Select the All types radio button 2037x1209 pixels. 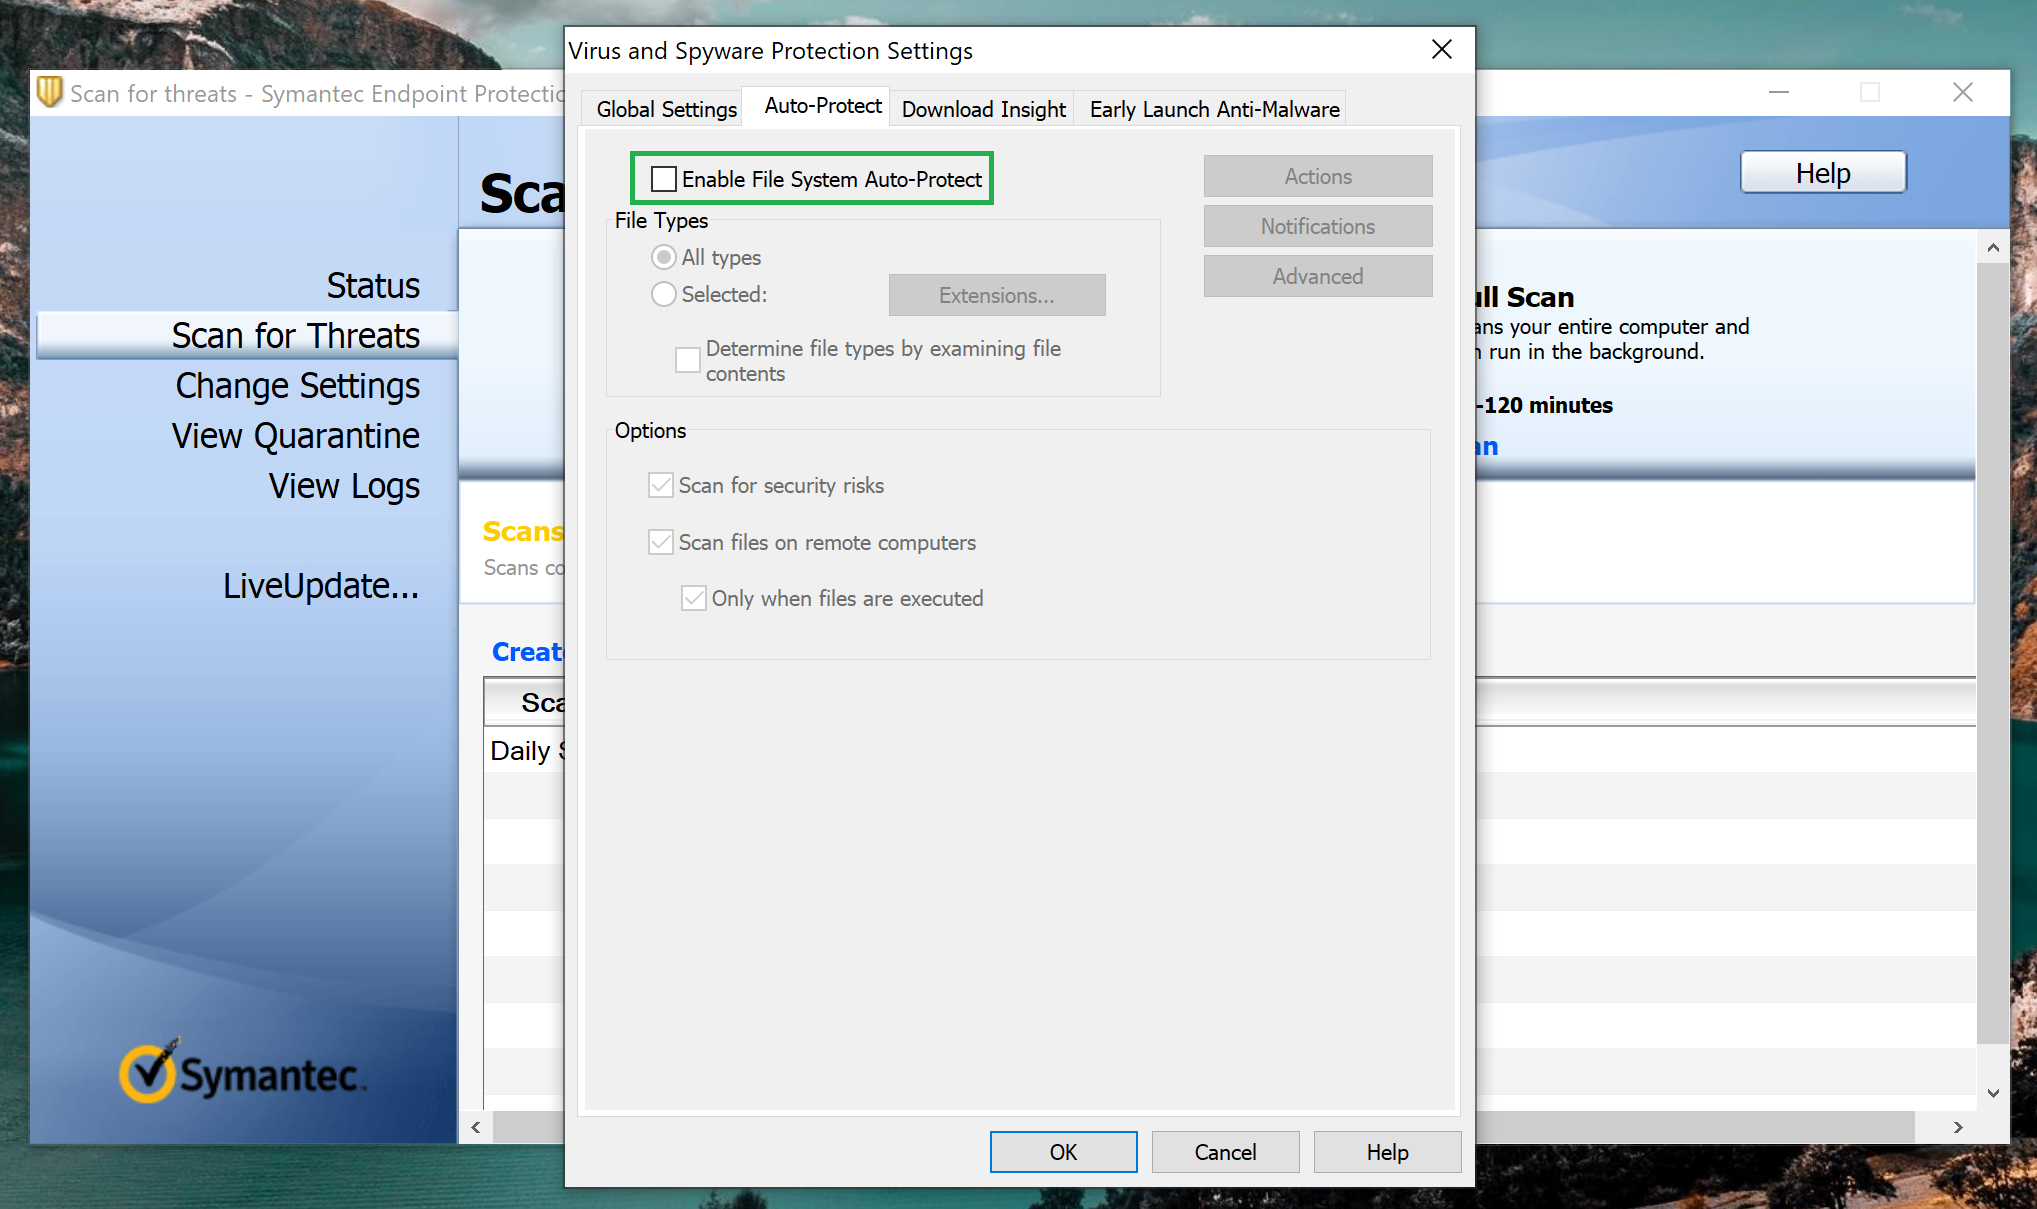point(664,257)
